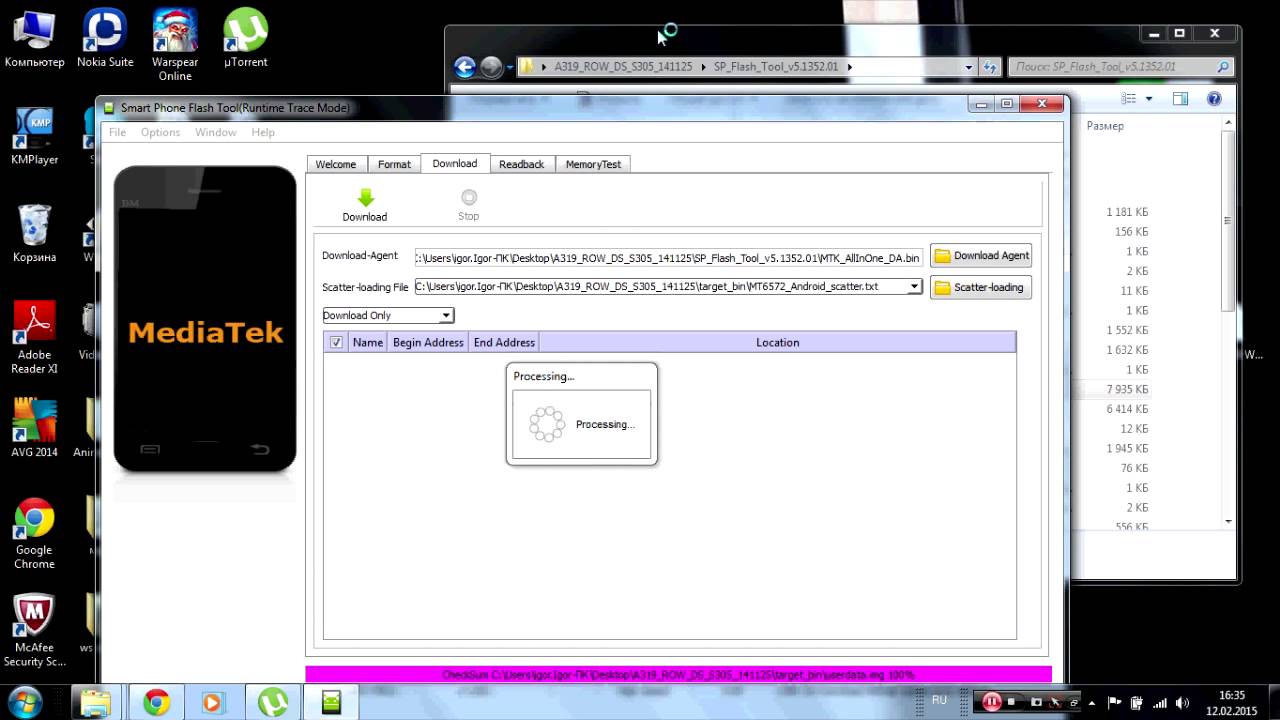The height and width of the screenshot is (720, 1280).
Task: Switch to the MemoryTest tab
Action: coord(593,164)
